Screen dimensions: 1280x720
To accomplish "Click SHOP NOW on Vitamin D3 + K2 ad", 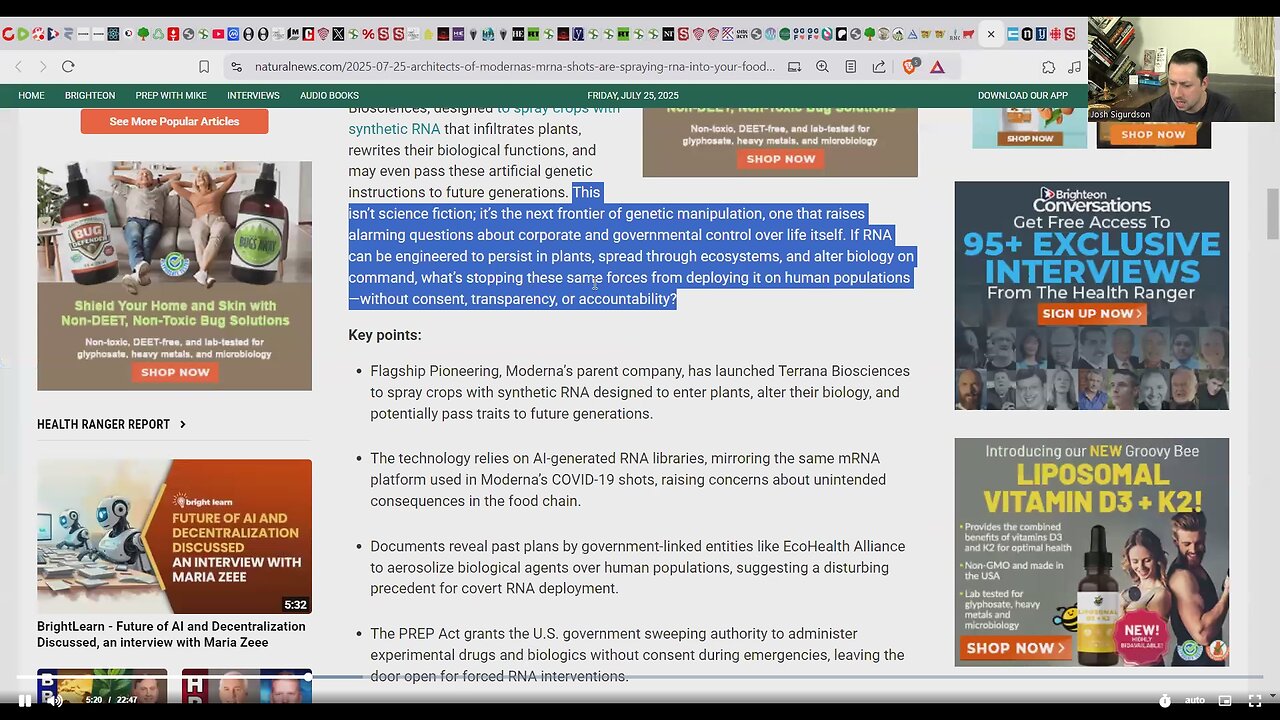I will pos(1016,648).
